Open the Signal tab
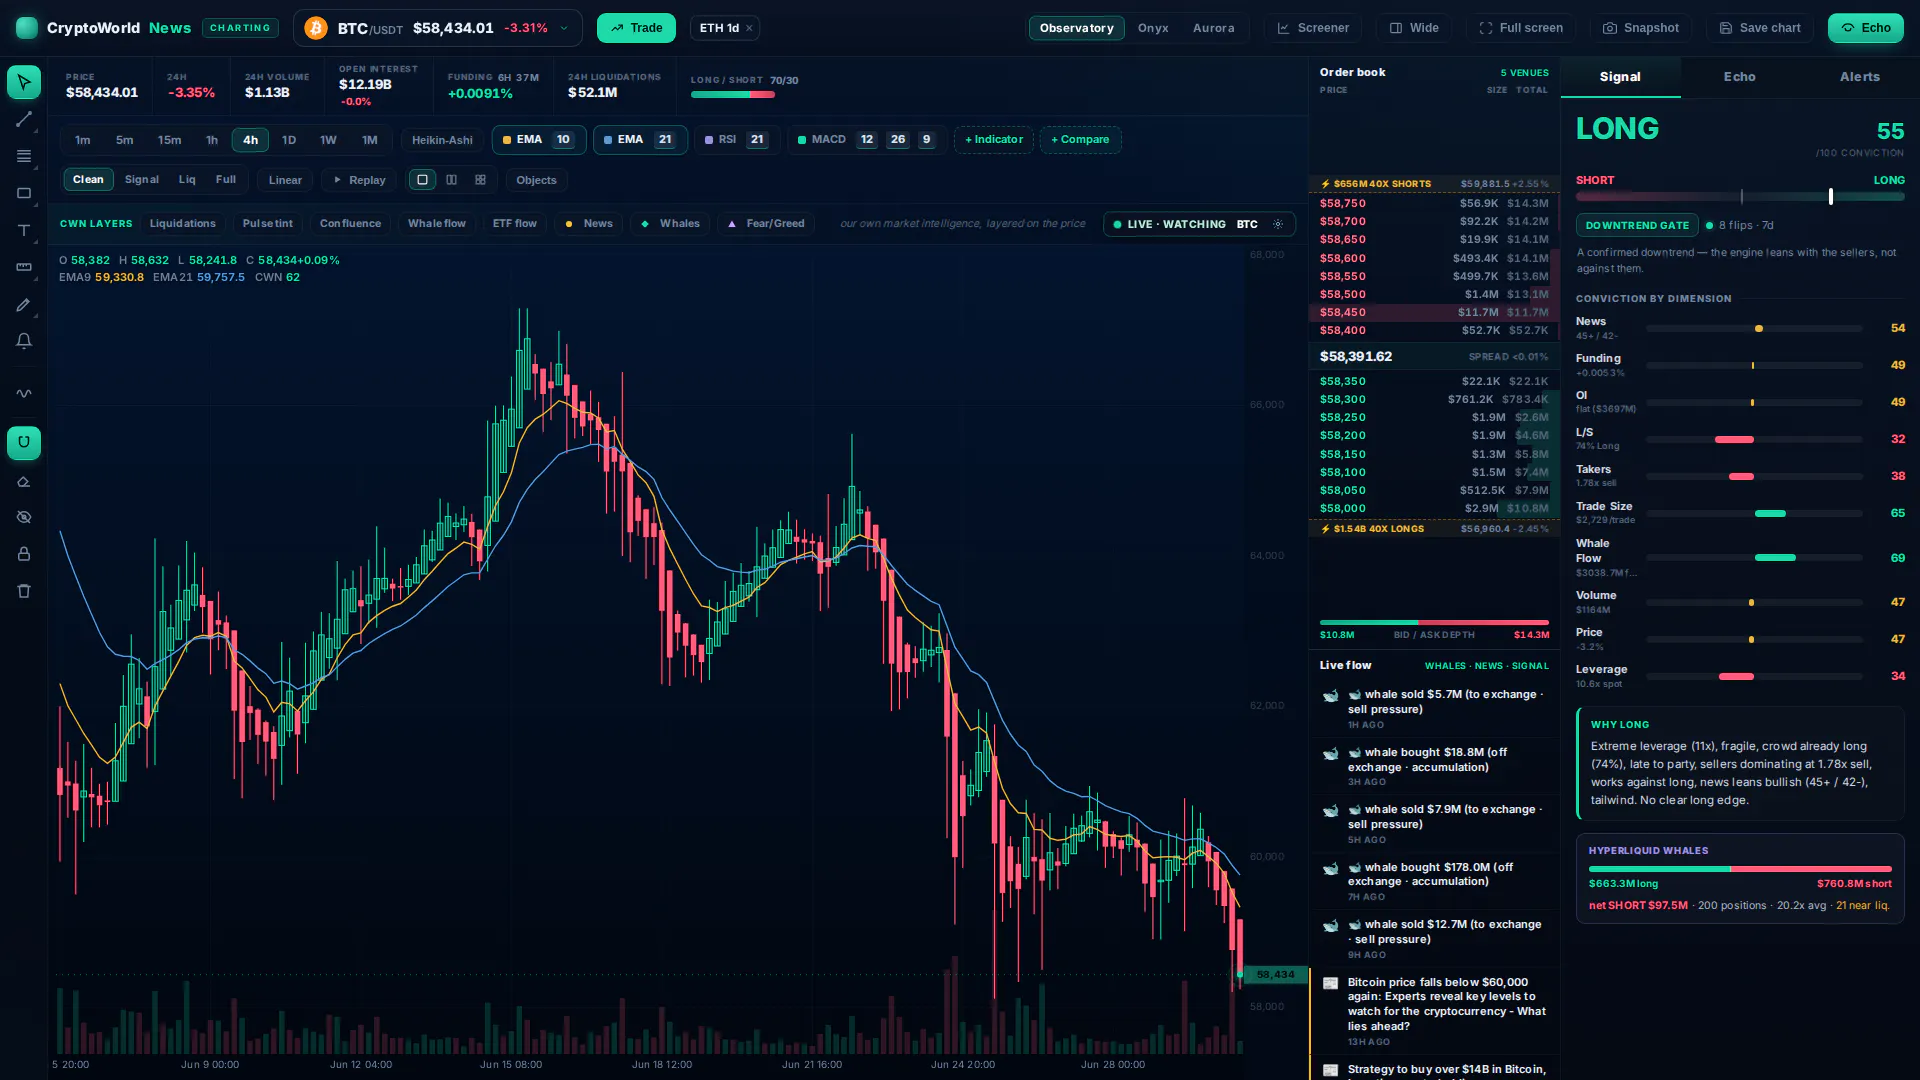This screenshot has height=1080, width=1920. click(1620, 77)
